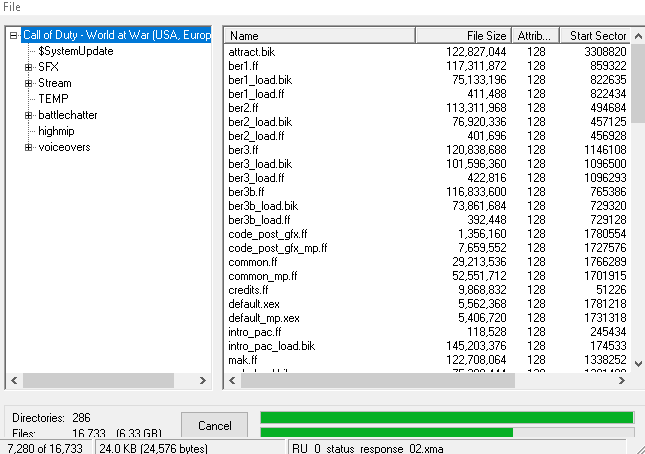Select the ber2_load.bik file
Image resolution: width=645 pixels, height=454 pixels.
[260, 122]
